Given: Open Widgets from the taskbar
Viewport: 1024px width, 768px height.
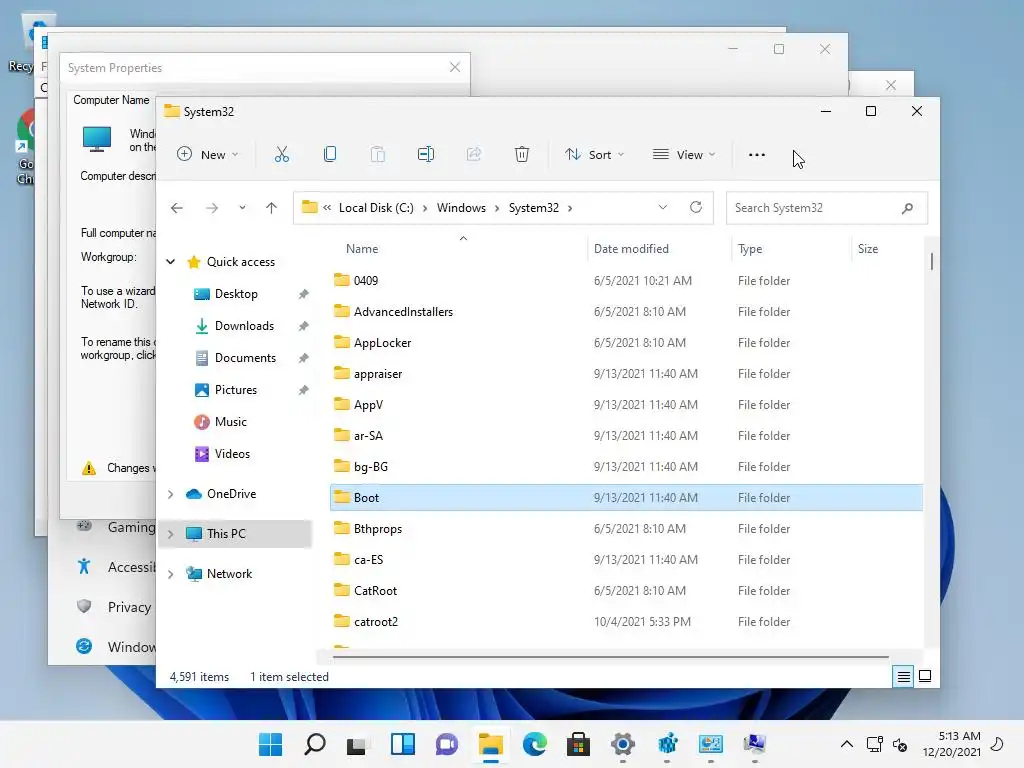Looking at the screenshot, I should pos(402,744).
